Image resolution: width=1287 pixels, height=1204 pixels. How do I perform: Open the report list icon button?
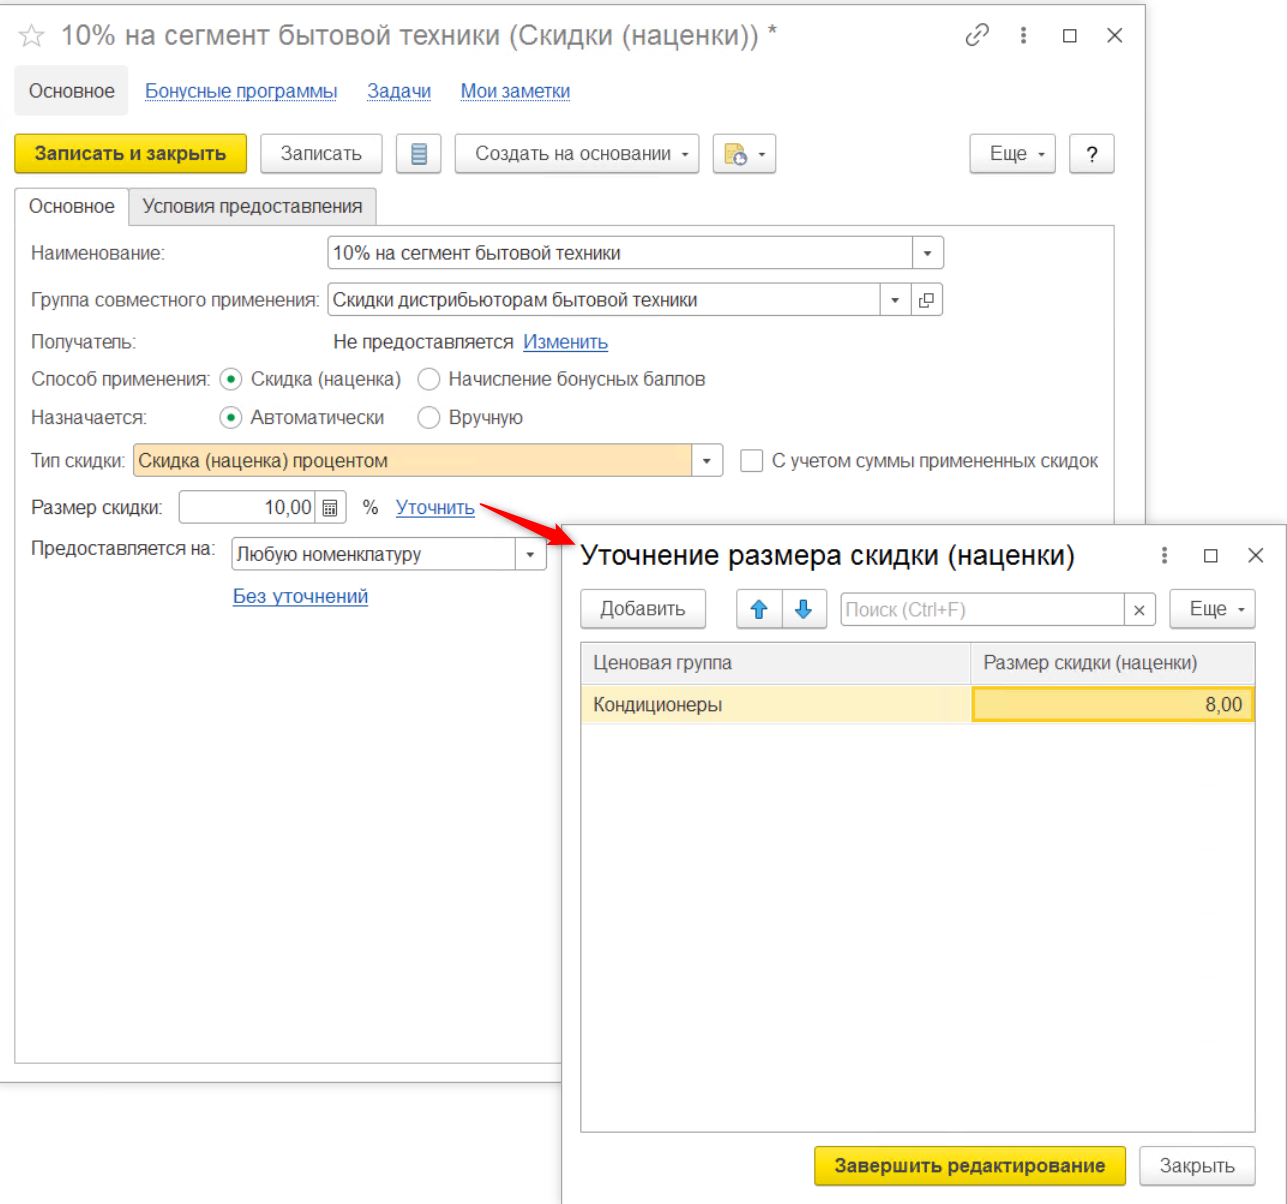[418, 154]
